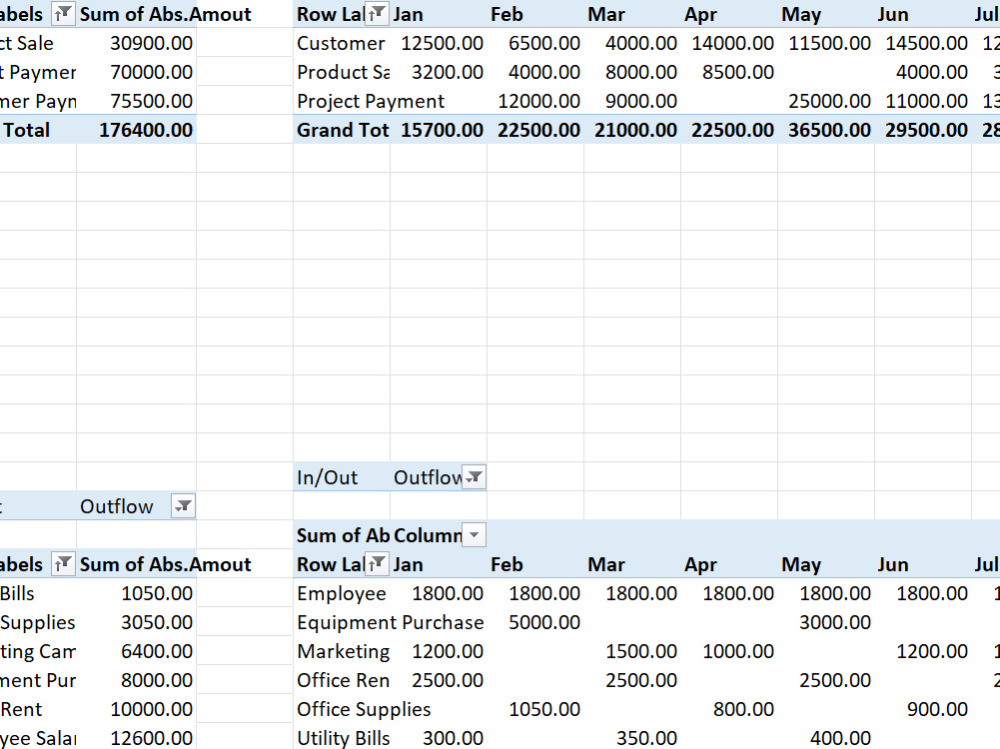
Task: Select Grand Total January 15700.00
Action: pyautogui.click(x=439, y=130)
